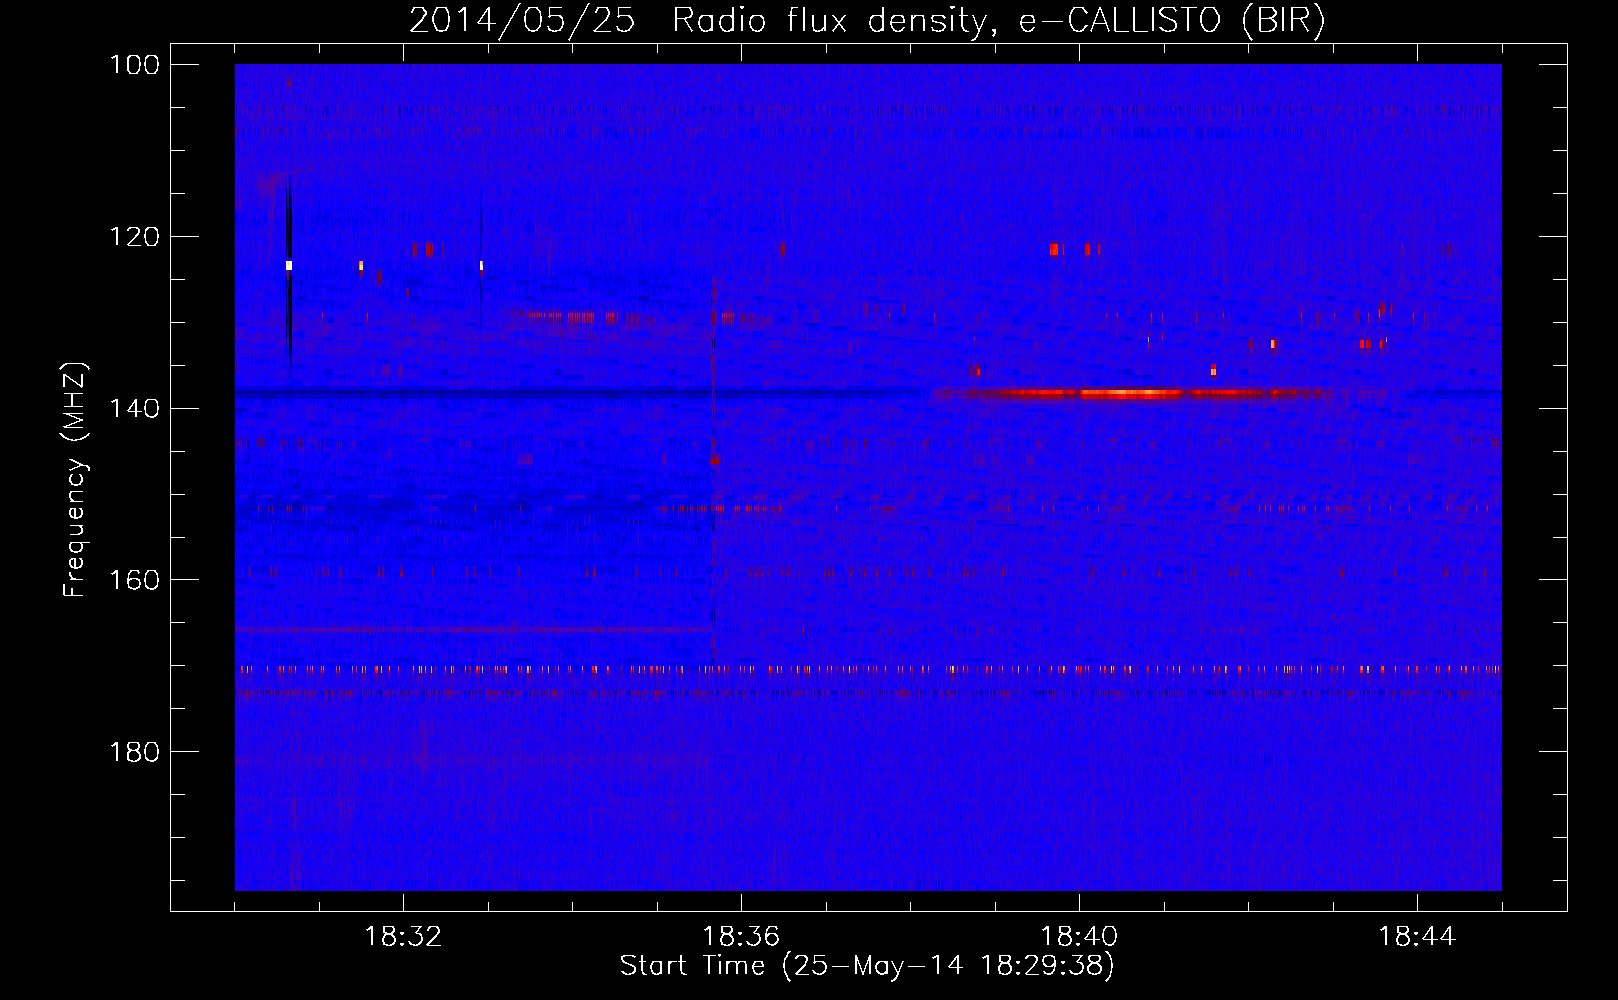The image size is (1618, 1000).
Task: Click the 160 frequency tick label
Action: pos(134,580)
